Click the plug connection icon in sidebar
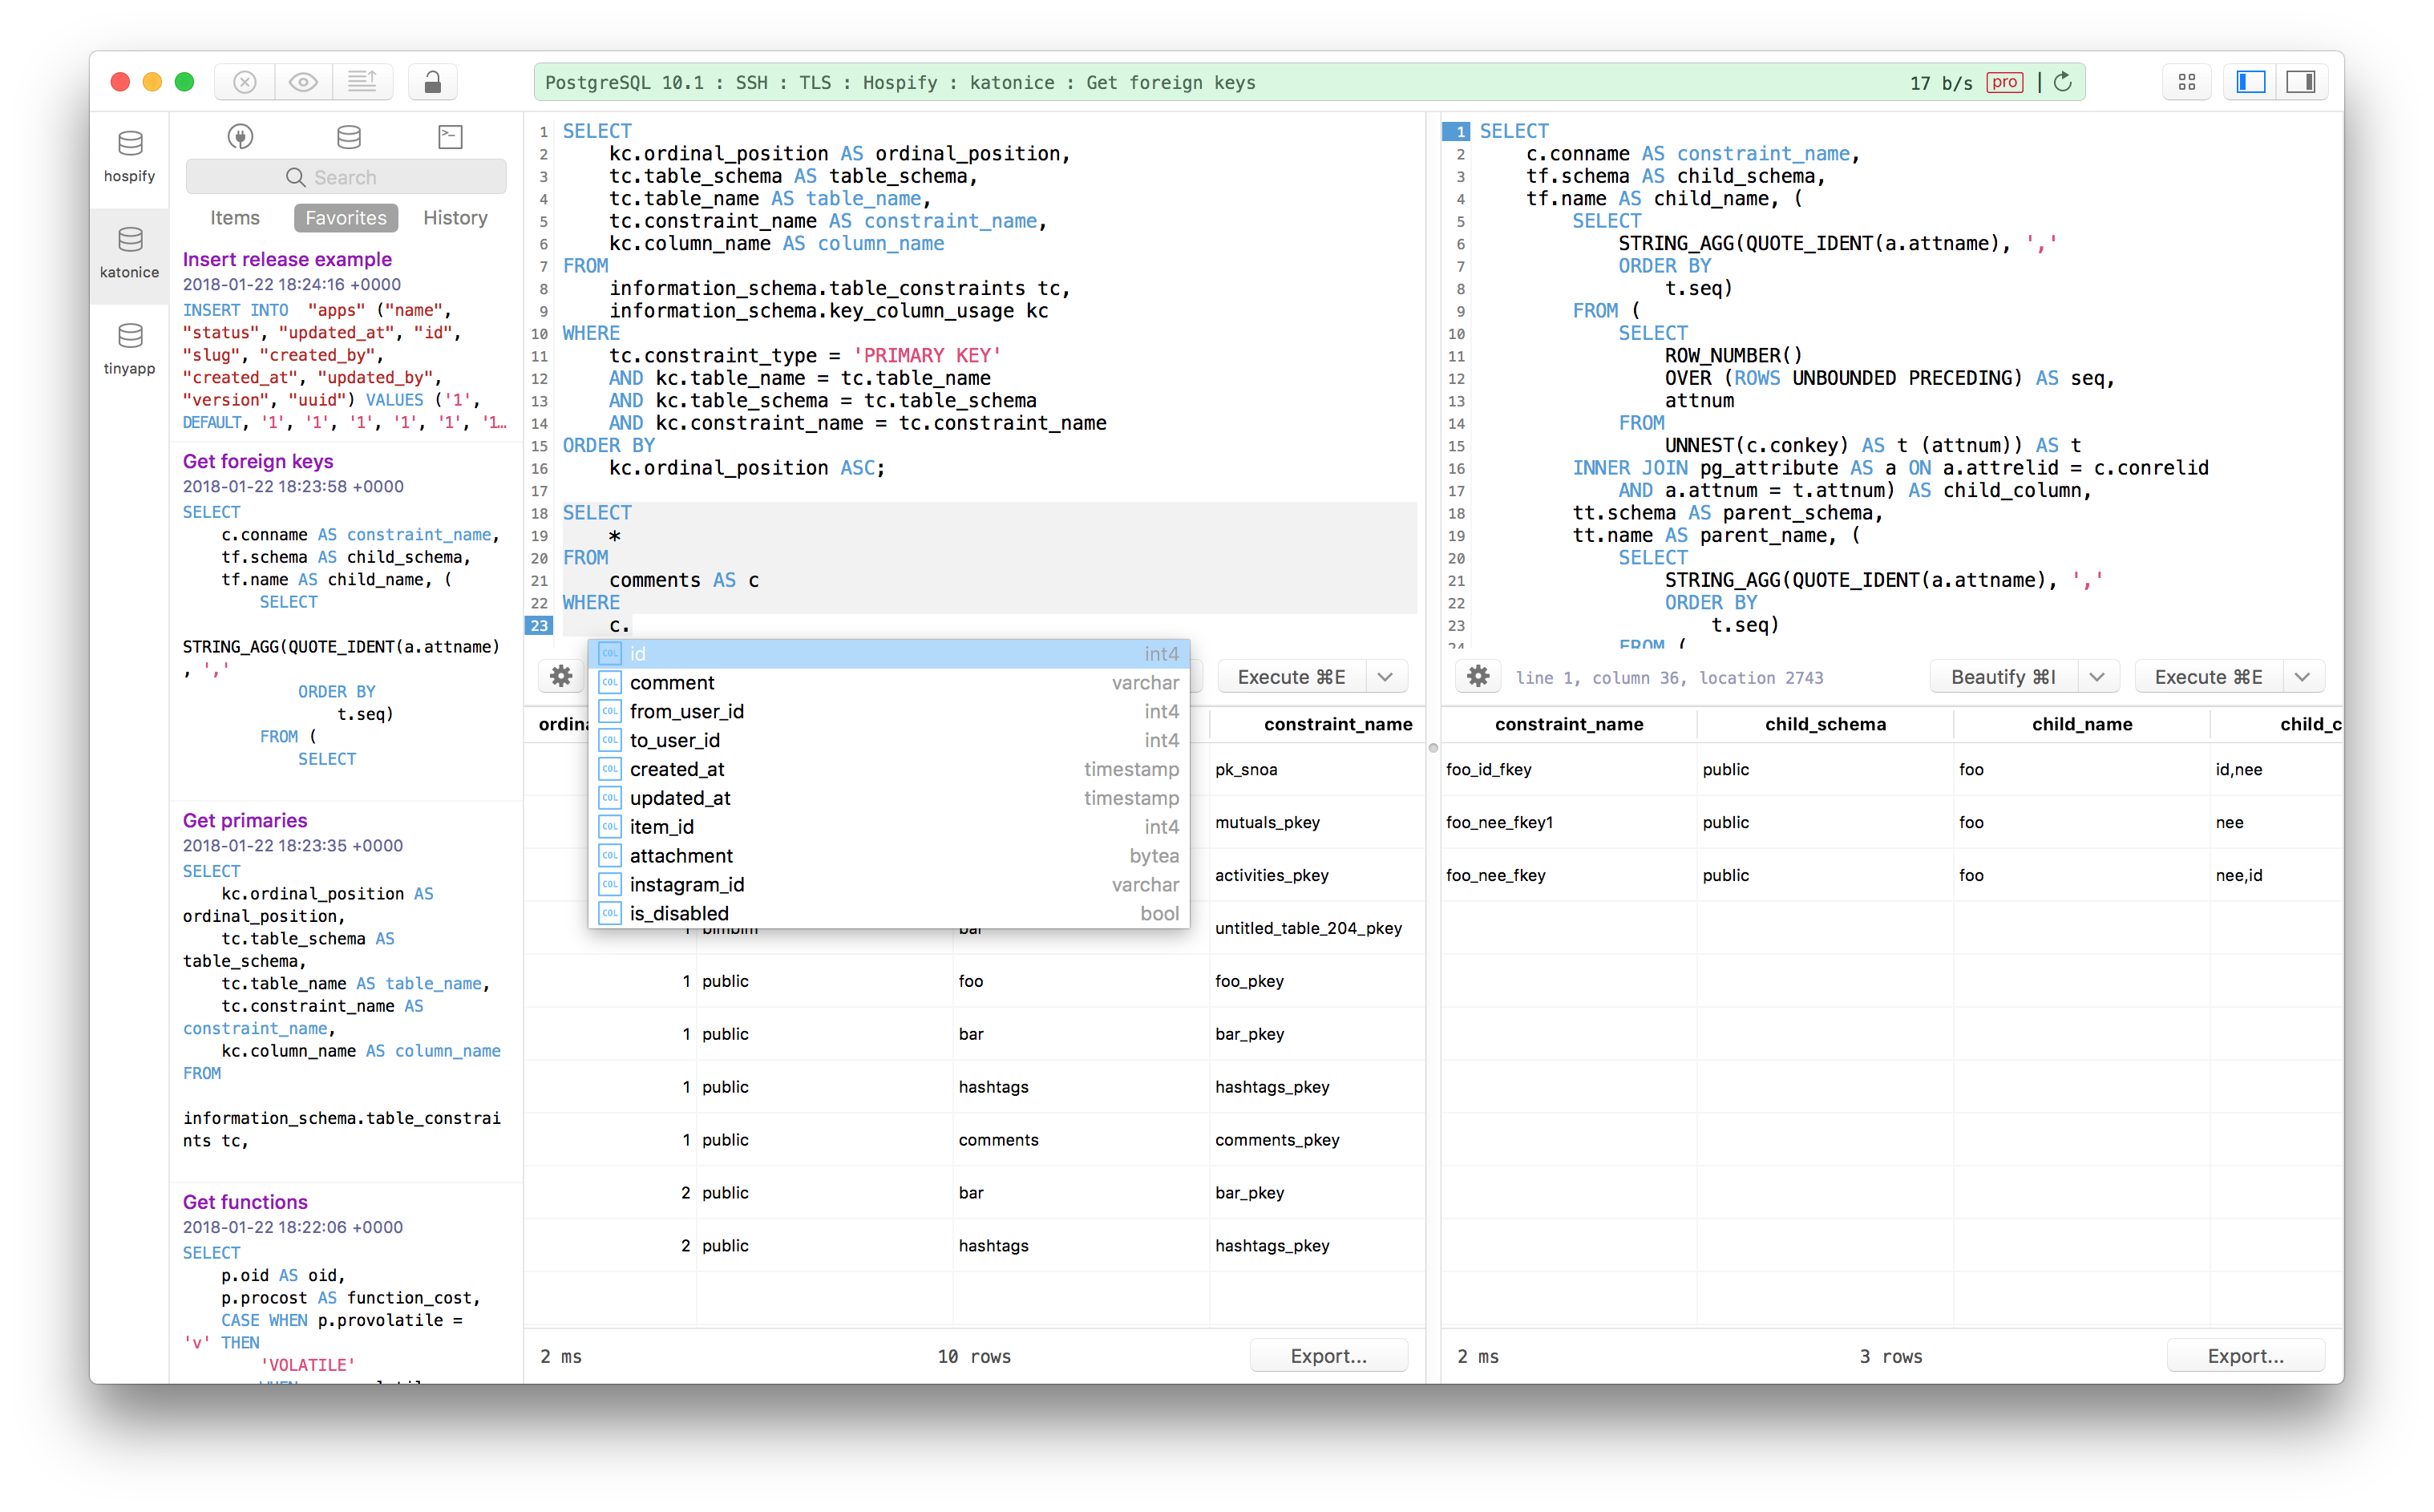 (240, 137)
